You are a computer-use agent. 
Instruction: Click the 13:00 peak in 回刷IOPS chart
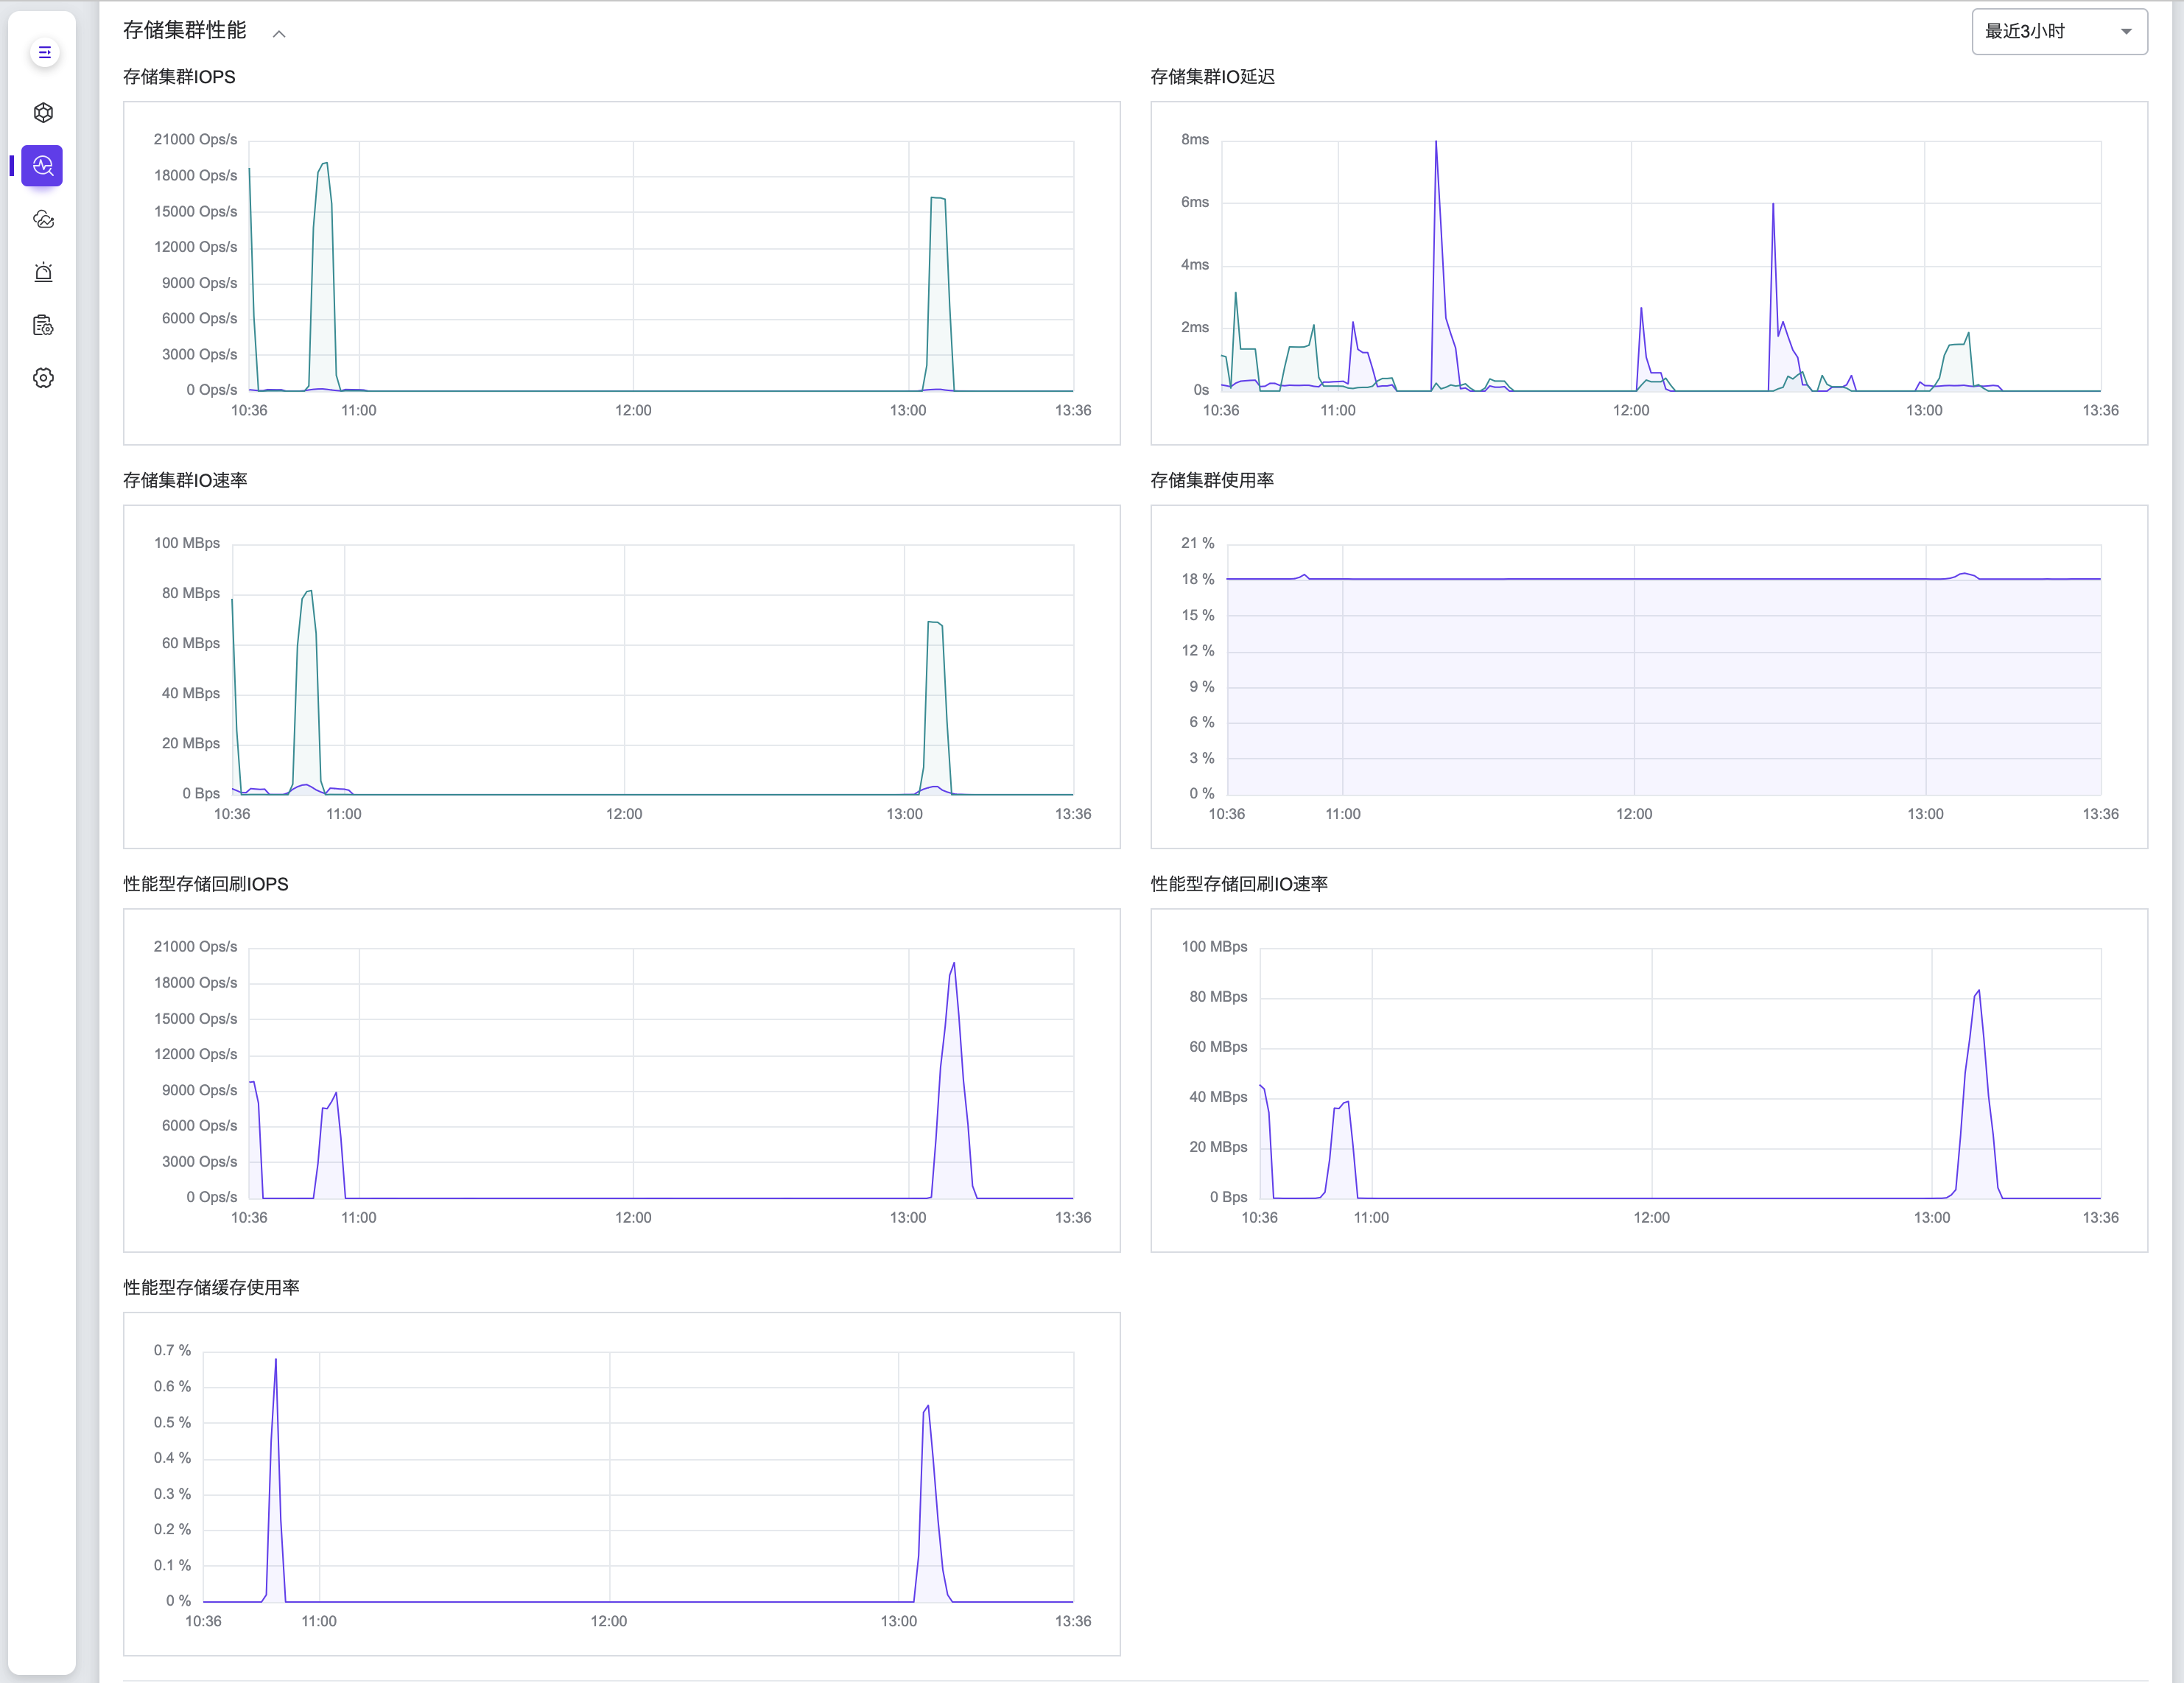pos(954,964)
